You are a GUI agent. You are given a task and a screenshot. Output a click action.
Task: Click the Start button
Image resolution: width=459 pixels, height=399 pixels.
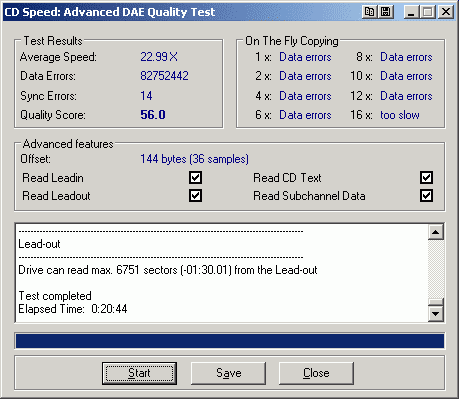(139, 373)
